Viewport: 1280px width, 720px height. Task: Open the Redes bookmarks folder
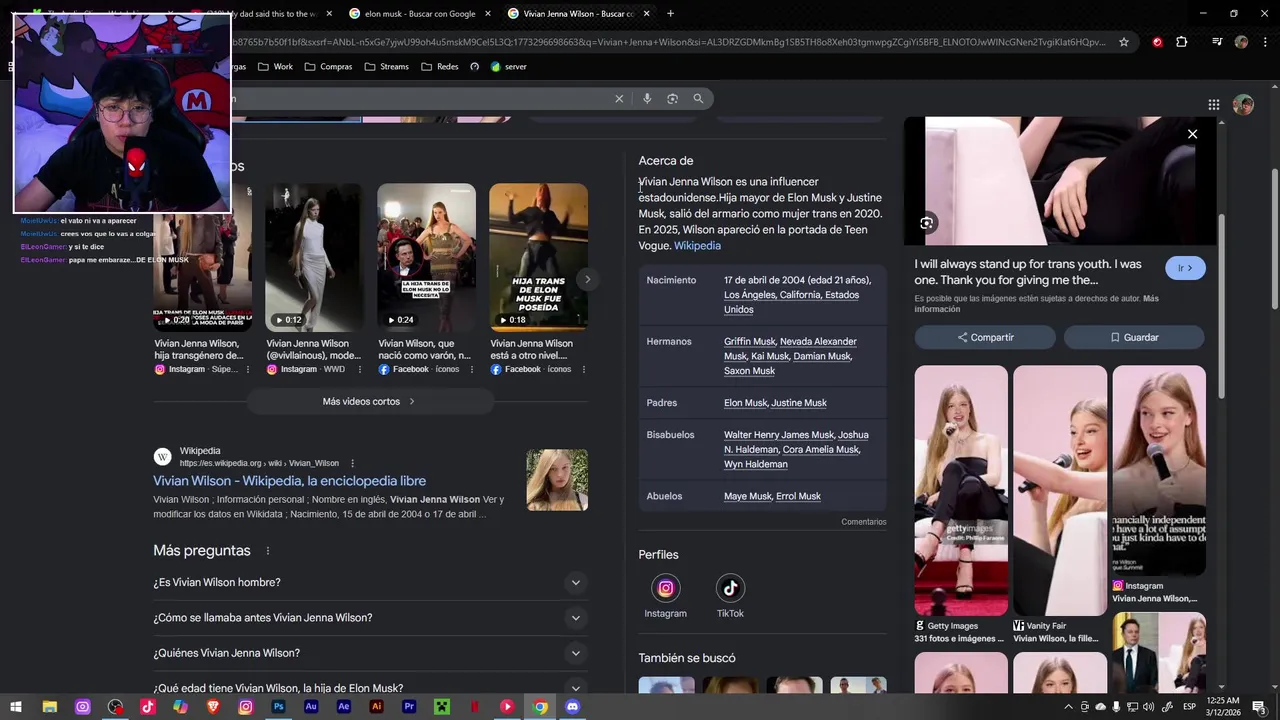(x=440, y=67)
